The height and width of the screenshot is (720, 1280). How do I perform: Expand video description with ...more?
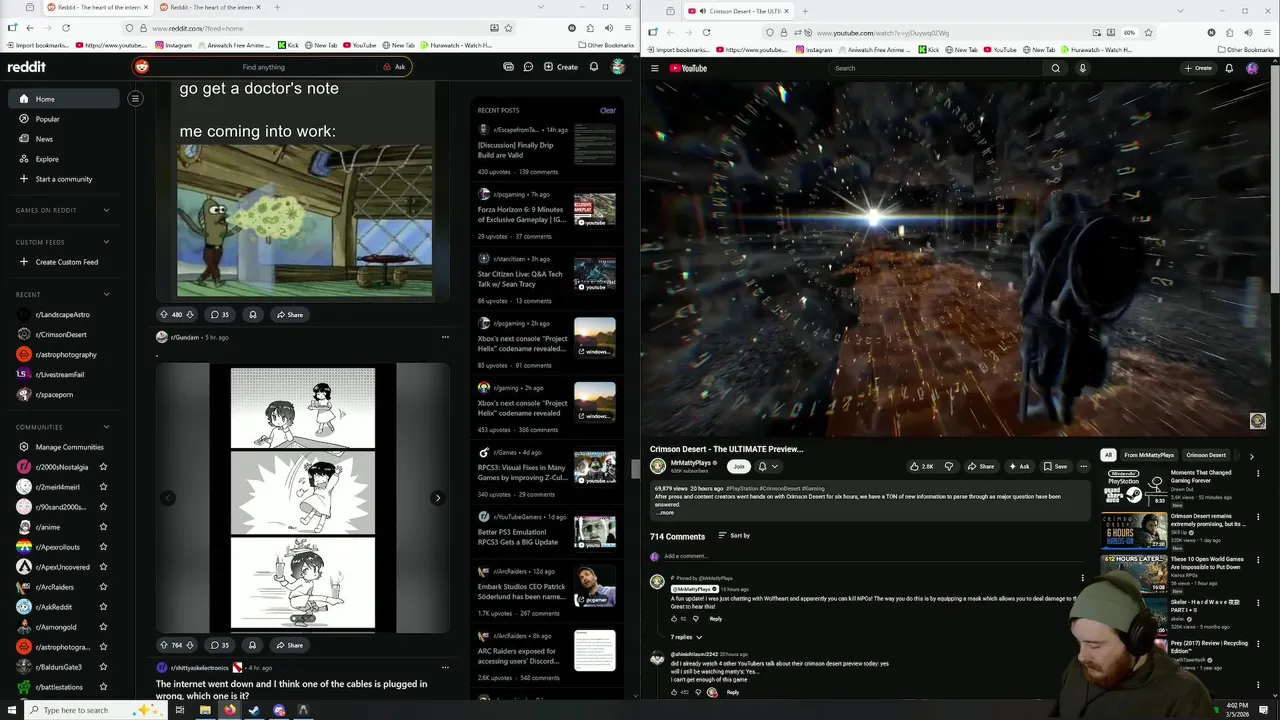(x=666, y=512)
